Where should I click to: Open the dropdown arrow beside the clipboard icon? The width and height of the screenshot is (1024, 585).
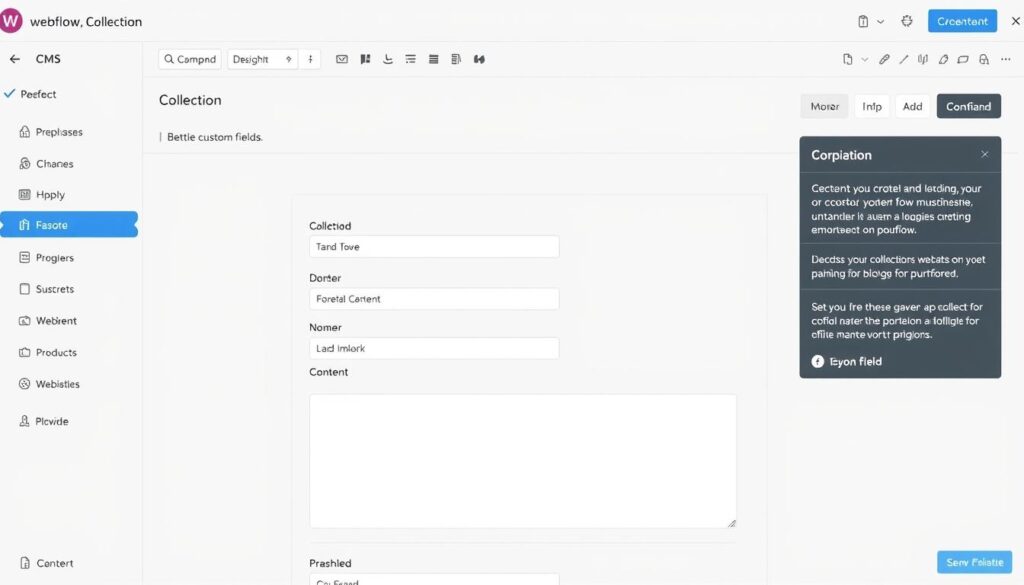[x=880, y=22]
